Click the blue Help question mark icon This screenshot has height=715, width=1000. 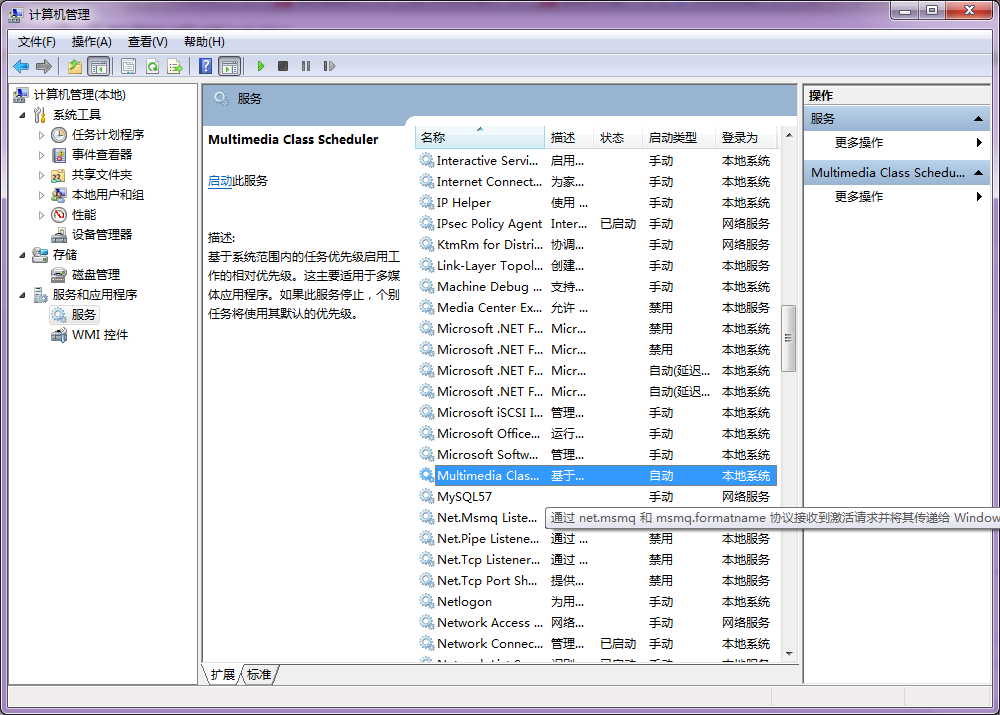205,66
